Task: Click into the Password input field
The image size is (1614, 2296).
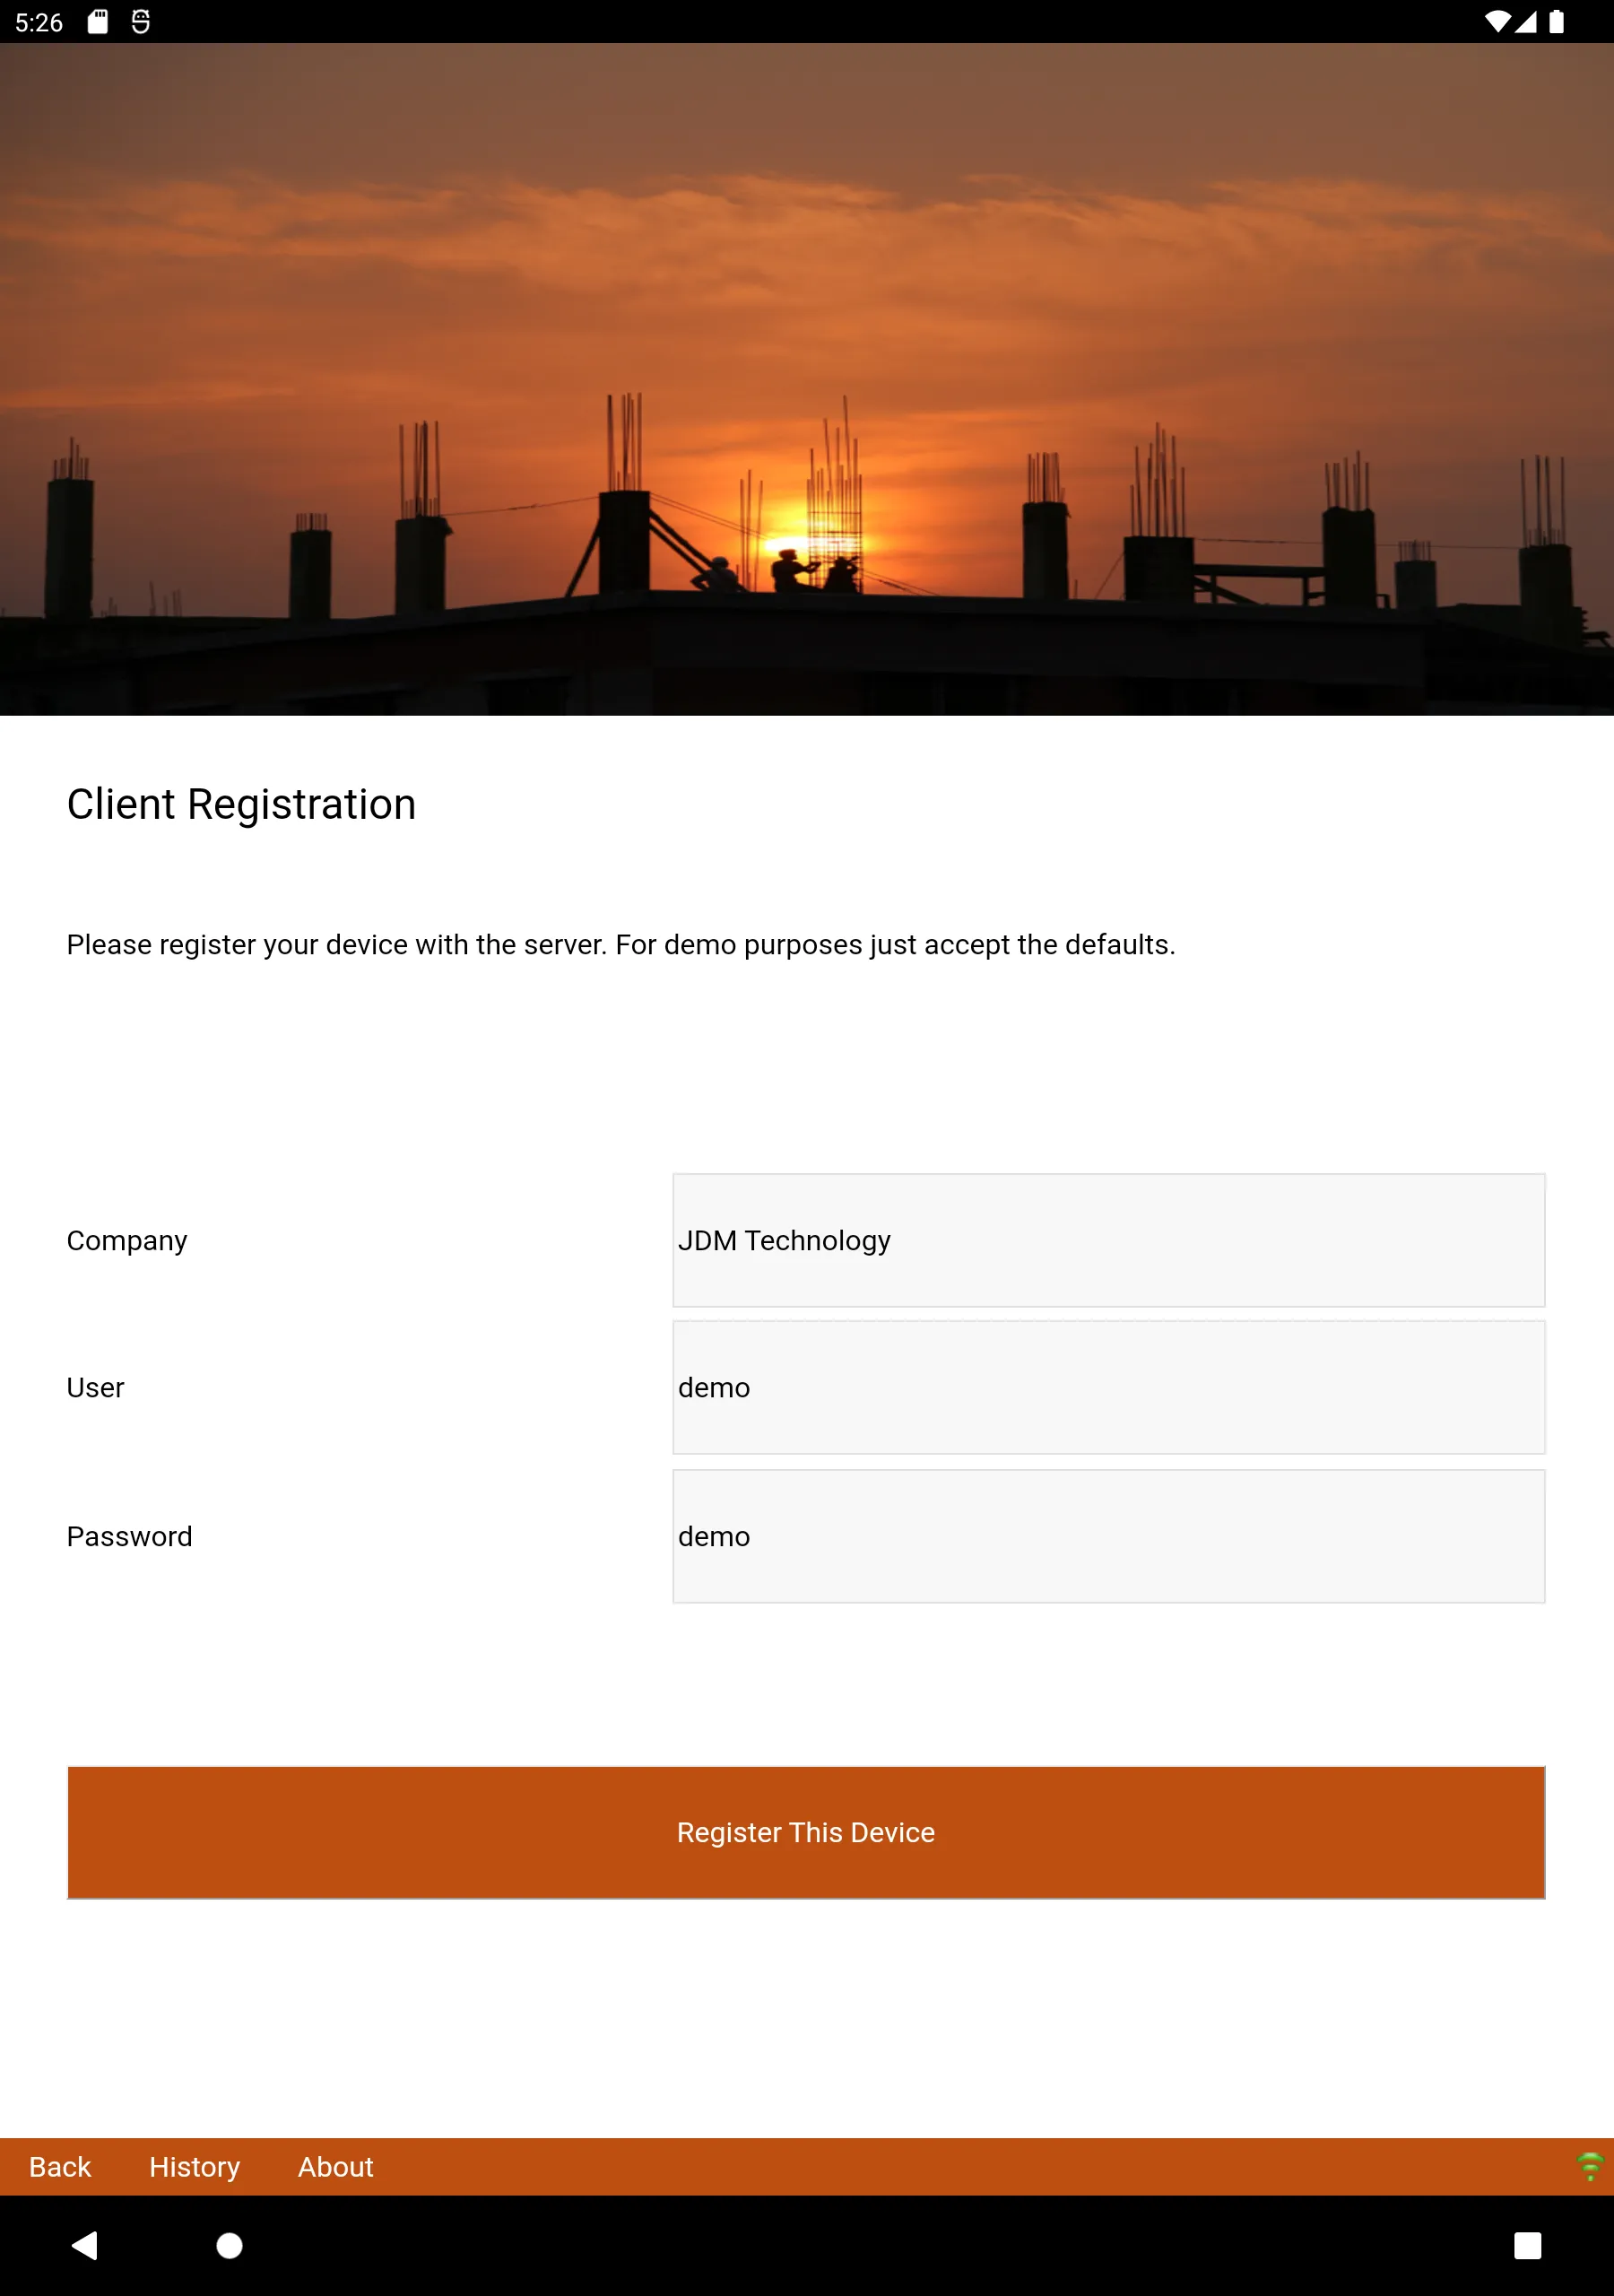Action: coord(1108,1536)
